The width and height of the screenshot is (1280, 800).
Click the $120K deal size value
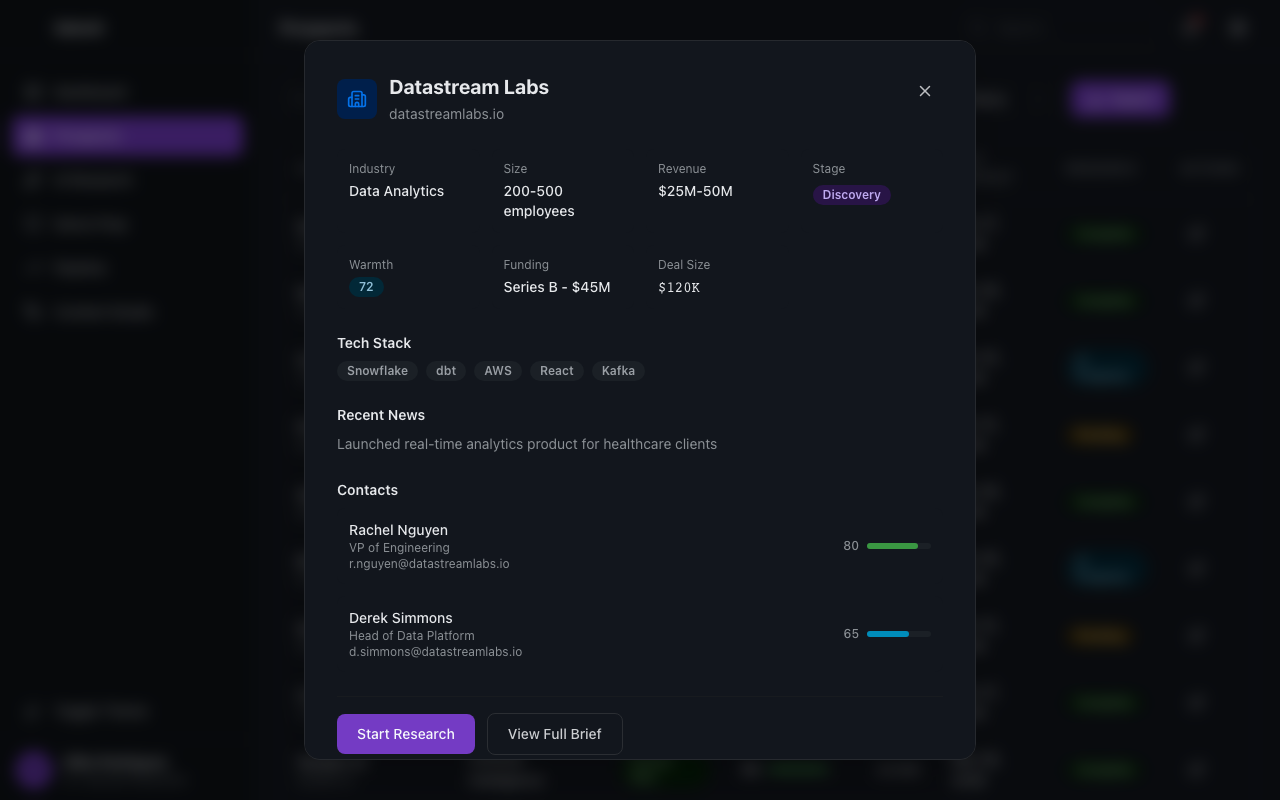point(679,288)
